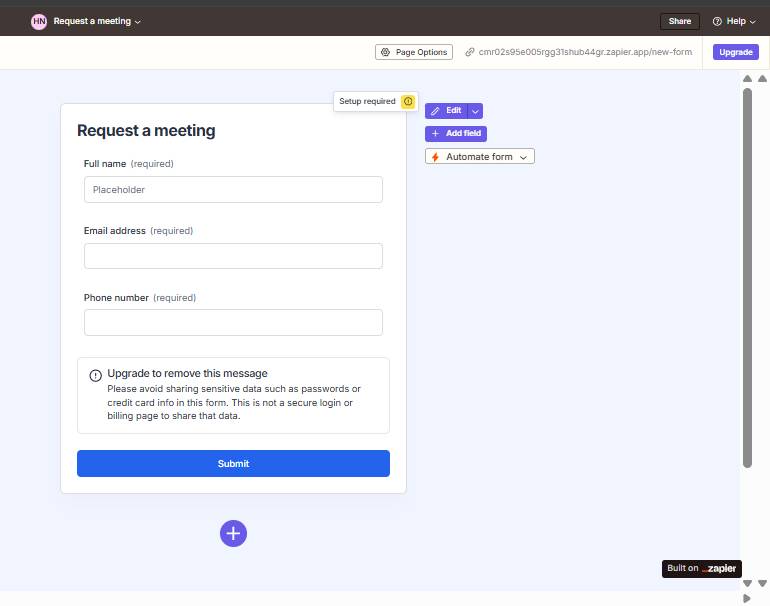
Task: Click the help question mark icon
Action: click(717, 21)
